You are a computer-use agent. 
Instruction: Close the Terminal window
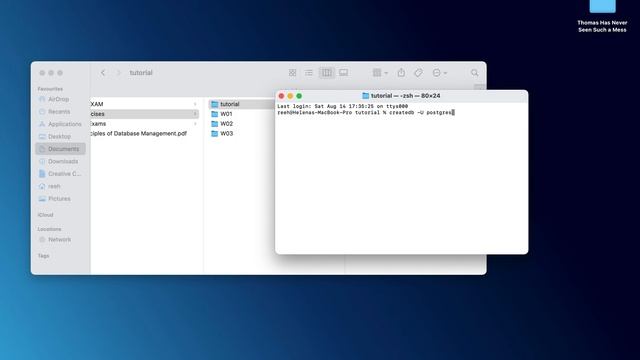[281, 96]
